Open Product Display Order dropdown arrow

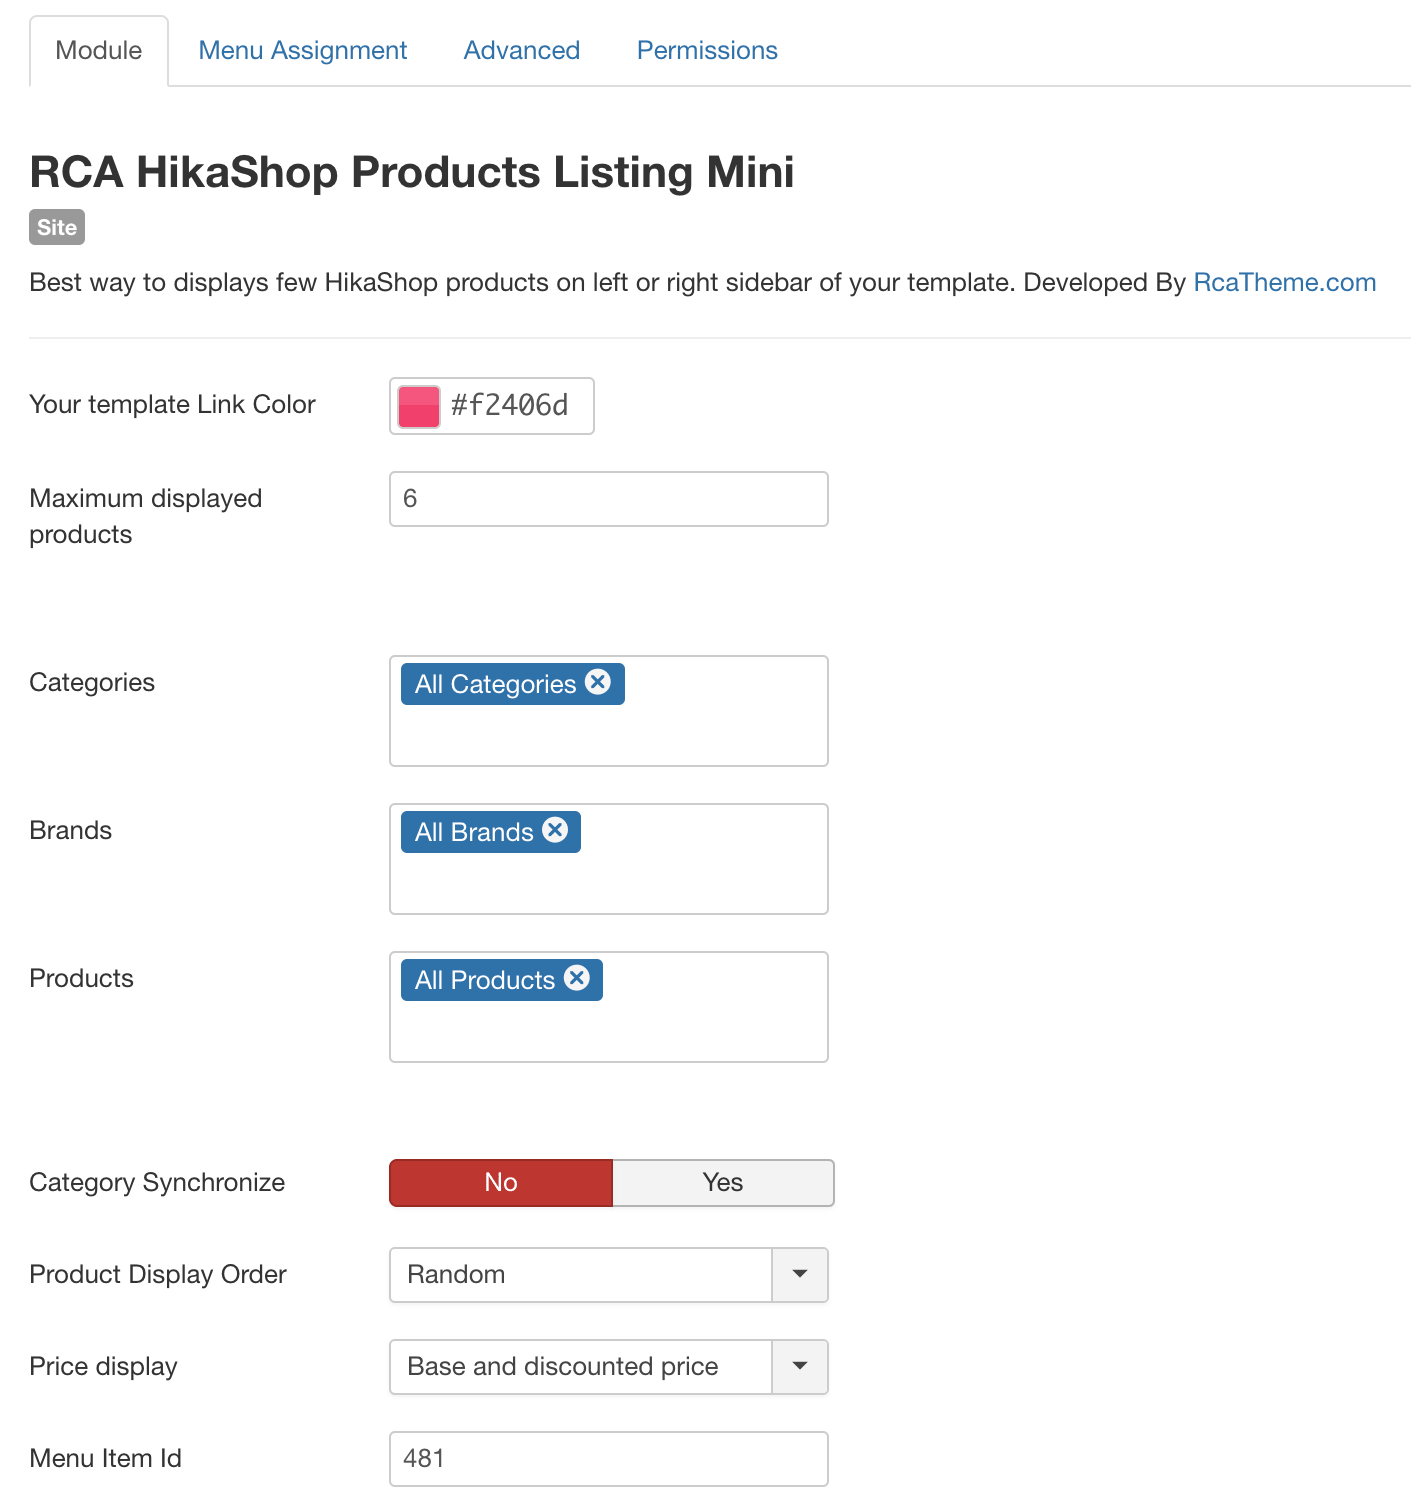point(800,1275)
